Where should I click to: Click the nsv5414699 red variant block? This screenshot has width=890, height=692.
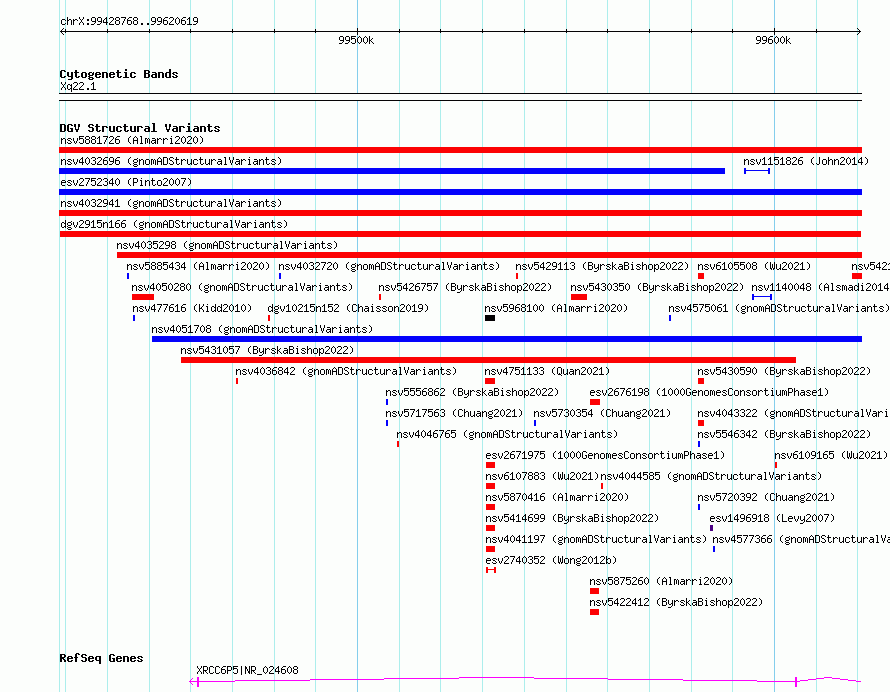(490, 528)
